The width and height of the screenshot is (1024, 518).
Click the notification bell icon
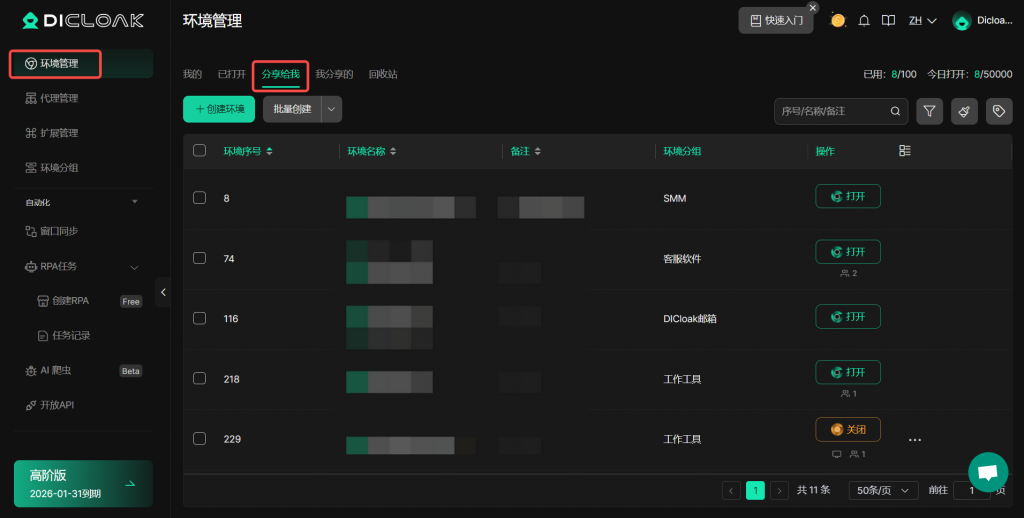point(864,21)
